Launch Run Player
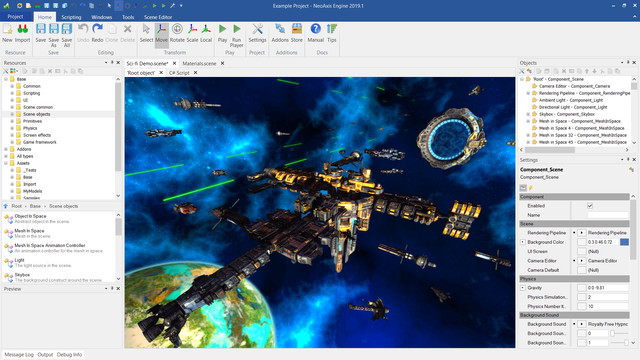 237,35
